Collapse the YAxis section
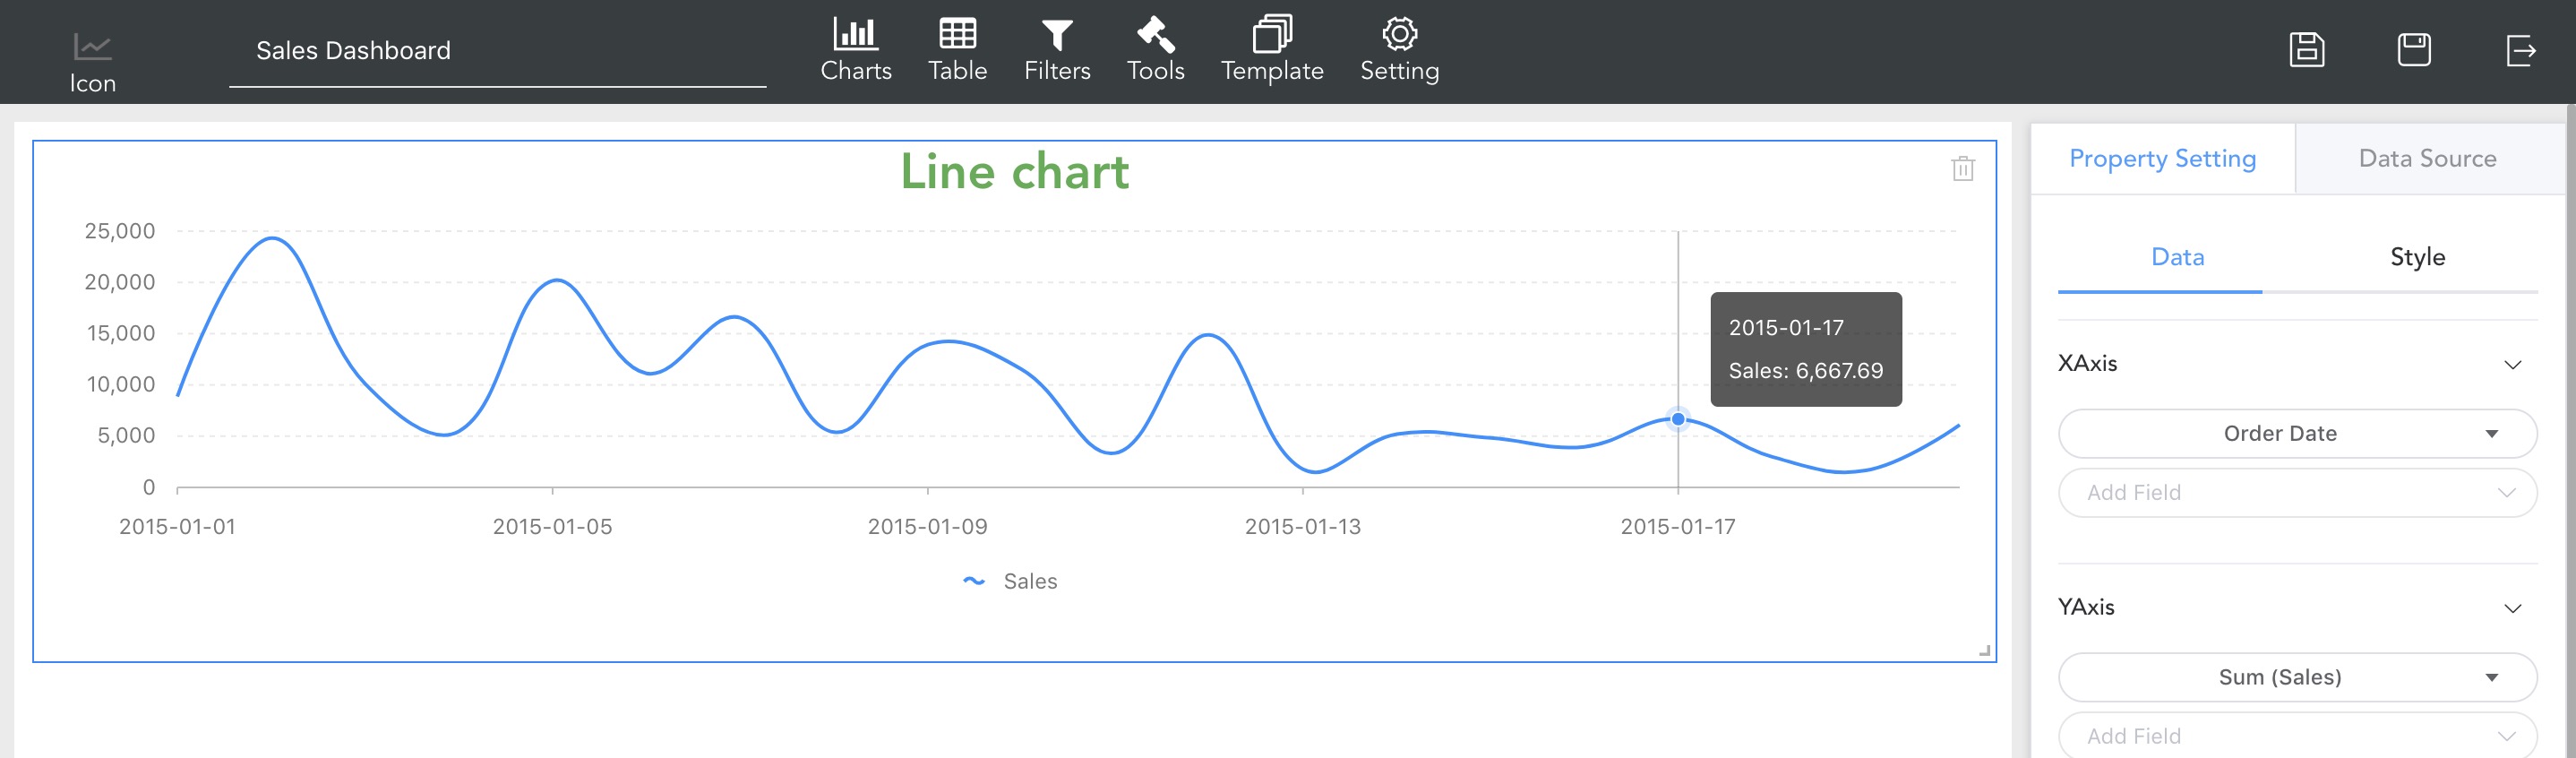 pos(2512,608)
